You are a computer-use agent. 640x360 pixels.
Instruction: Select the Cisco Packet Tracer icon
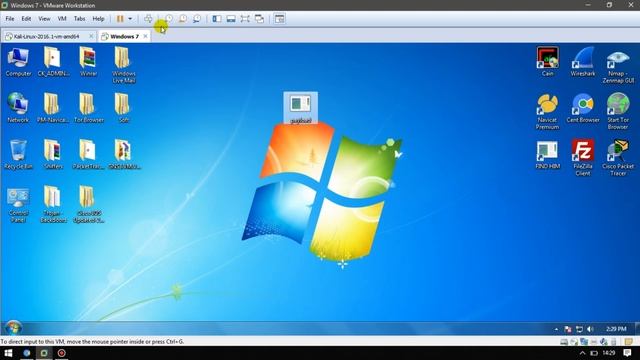point(618,158)
